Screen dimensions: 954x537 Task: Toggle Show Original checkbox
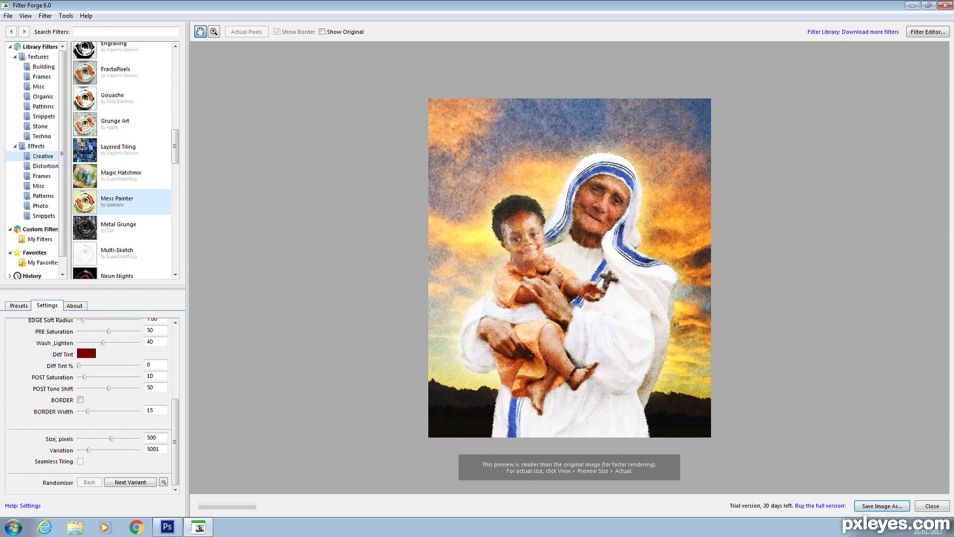point(322,32)
